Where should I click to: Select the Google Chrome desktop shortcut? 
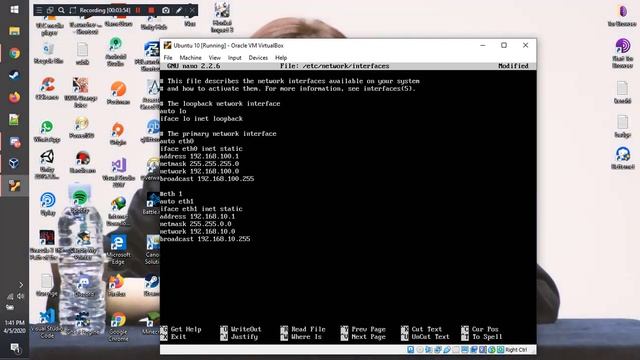click(x=118, y=327)
